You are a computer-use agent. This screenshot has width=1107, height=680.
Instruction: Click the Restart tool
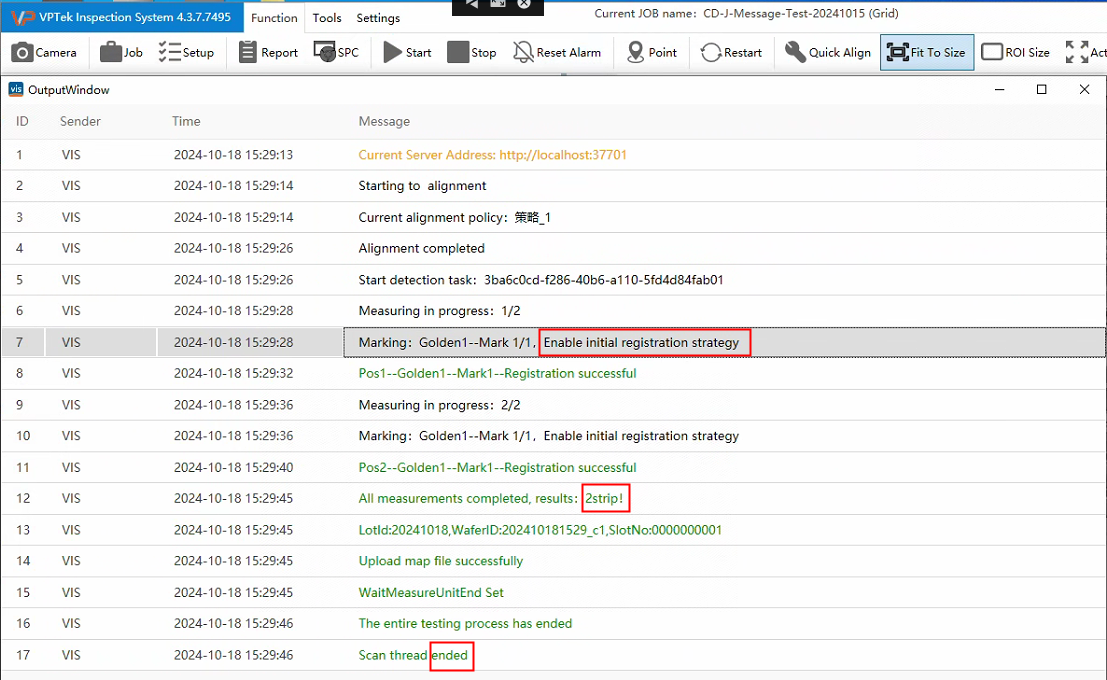(x=731, y=52)
